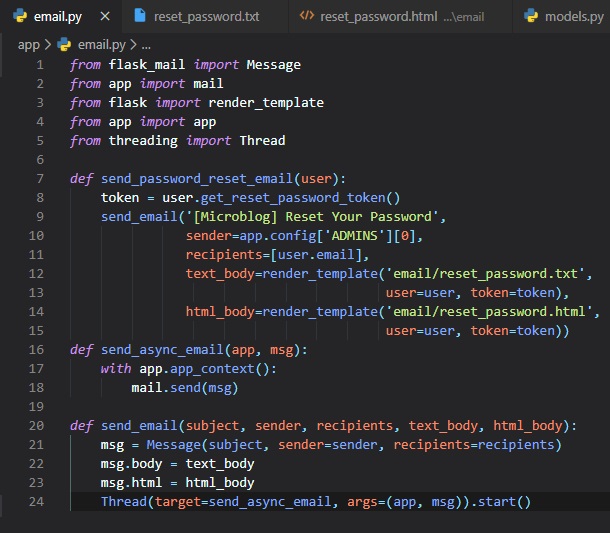Click the Python icon on models.py tab
610x533 pixels.
[529, 16]
